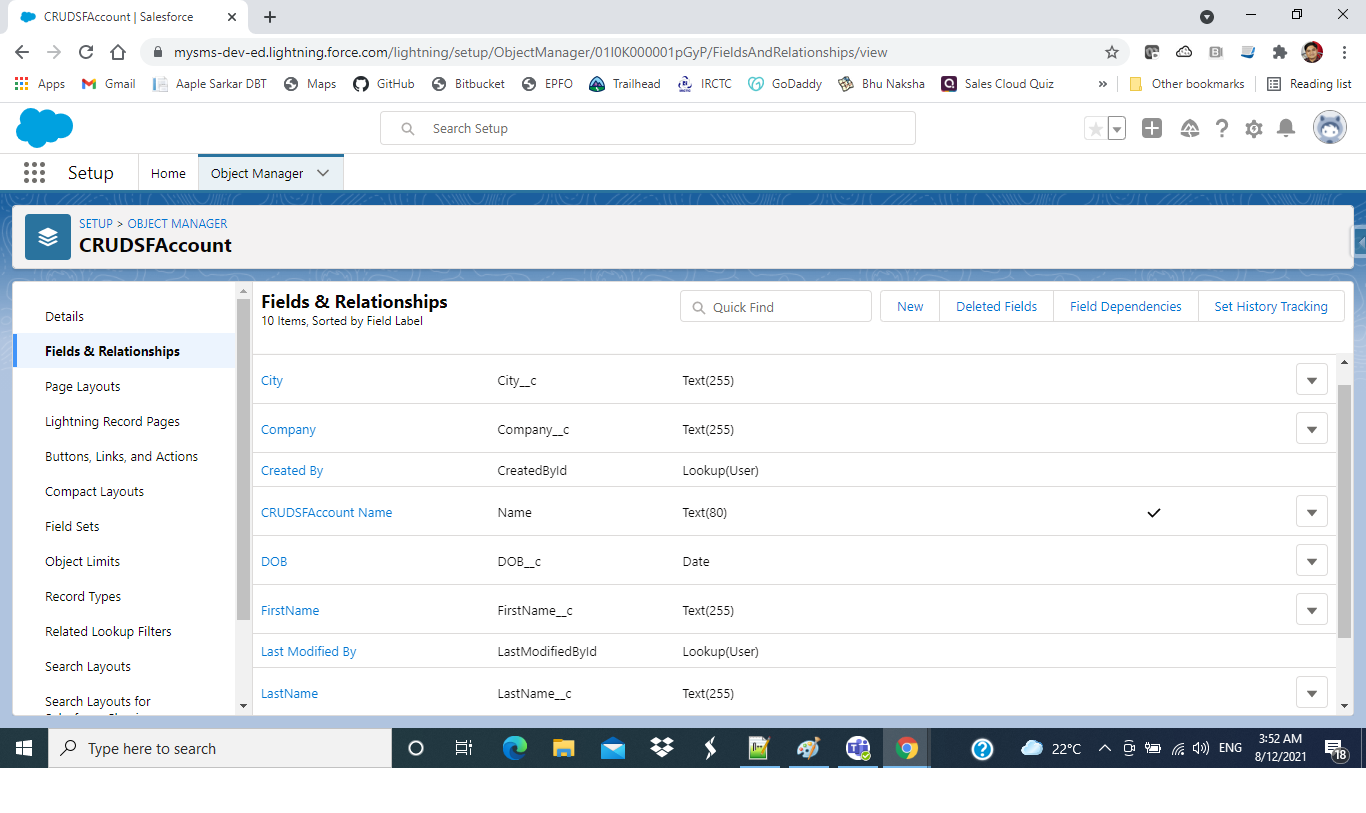Open Compact Layouts sidebar item

[95, 491]
